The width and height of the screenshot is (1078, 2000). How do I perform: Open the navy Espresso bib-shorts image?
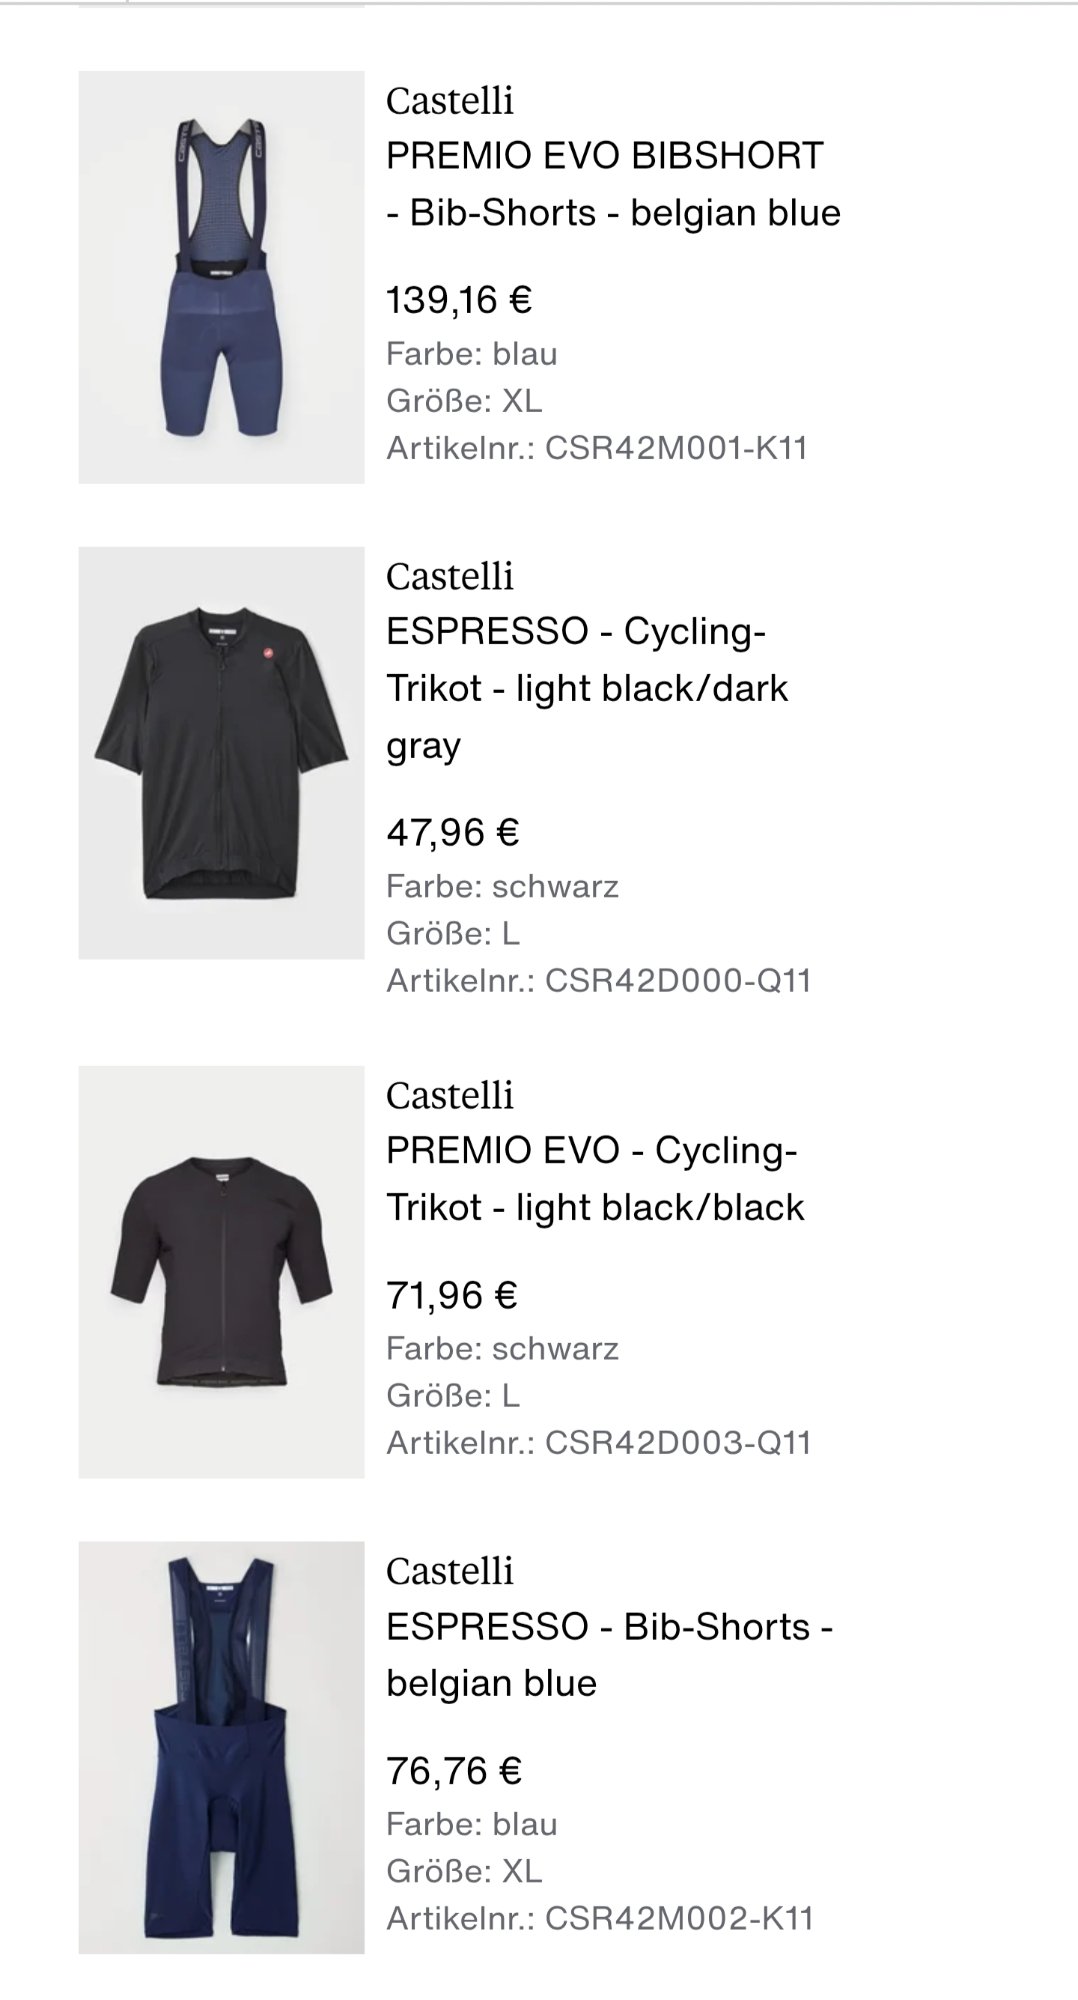[x=221, y=1747]
